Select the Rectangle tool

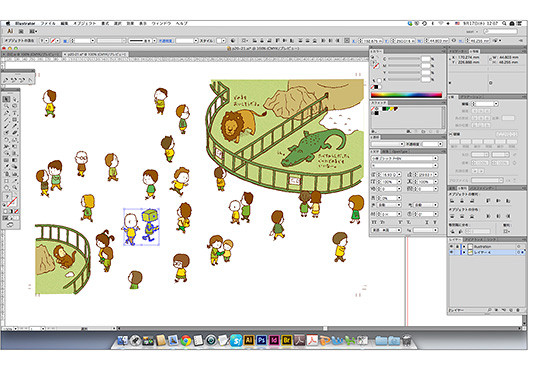15,119
